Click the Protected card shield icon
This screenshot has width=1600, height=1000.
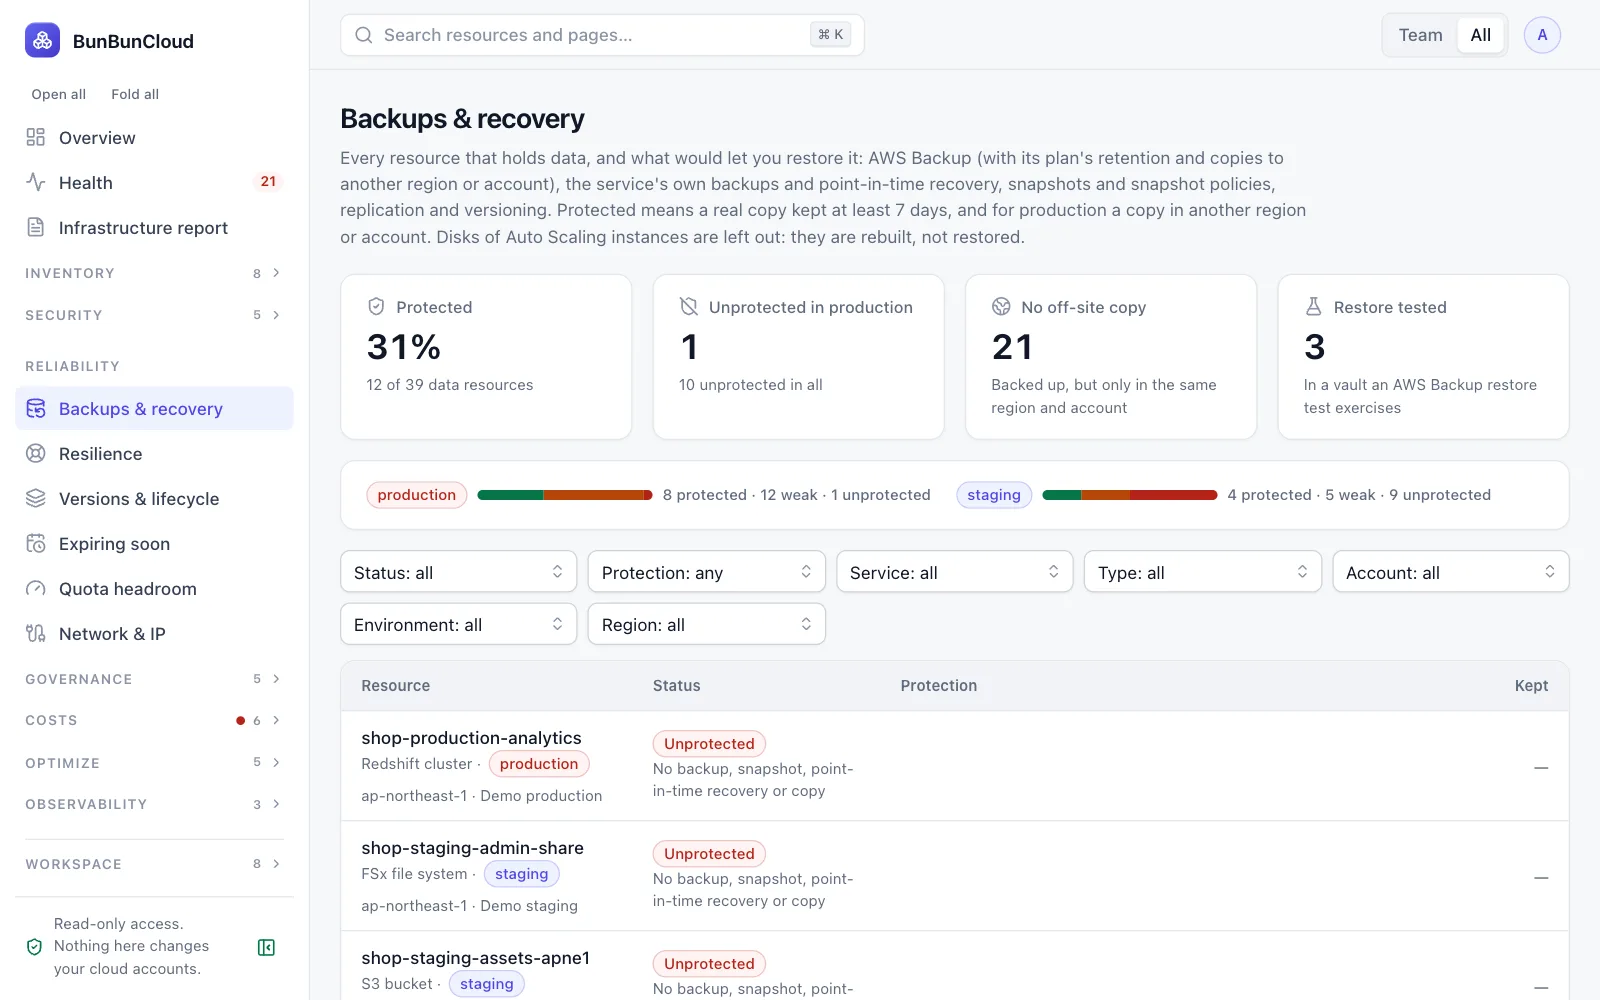(376, 307)
